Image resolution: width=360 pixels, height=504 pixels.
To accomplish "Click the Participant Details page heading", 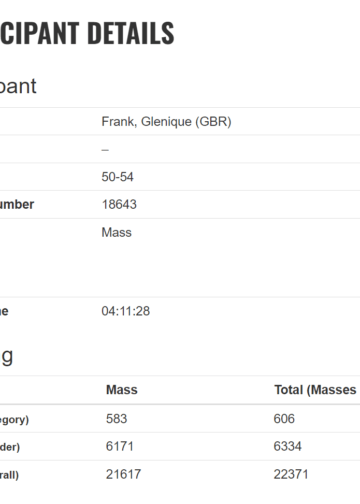I will coord(87,33).
